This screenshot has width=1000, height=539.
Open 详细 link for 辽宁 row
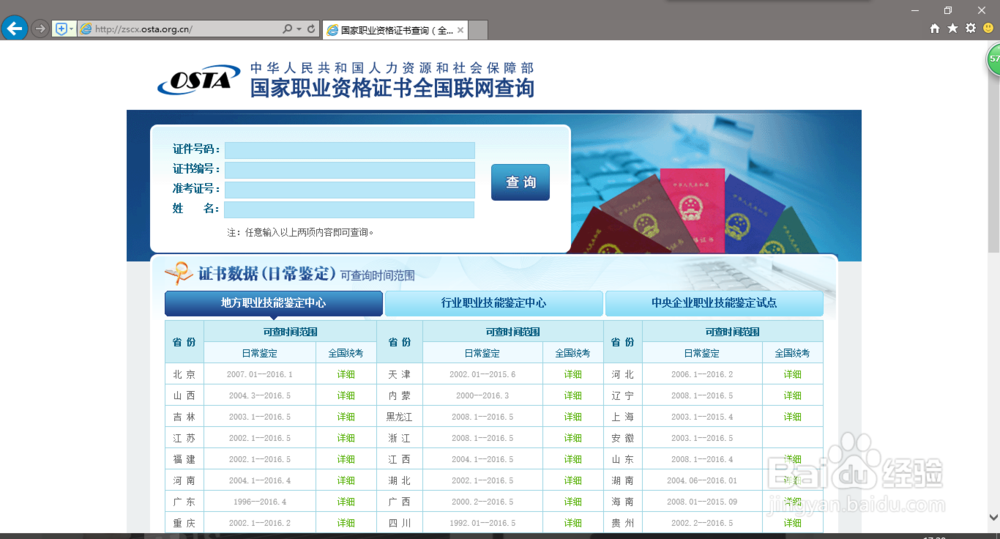[792, 395]
